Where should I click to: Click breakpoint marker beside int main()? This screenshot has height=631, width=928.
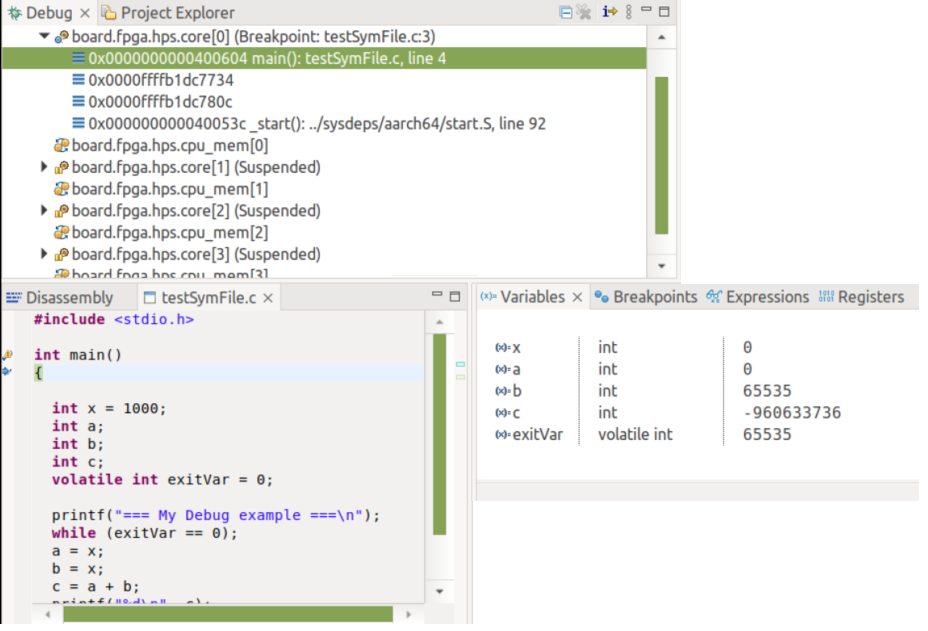[7, 355]
